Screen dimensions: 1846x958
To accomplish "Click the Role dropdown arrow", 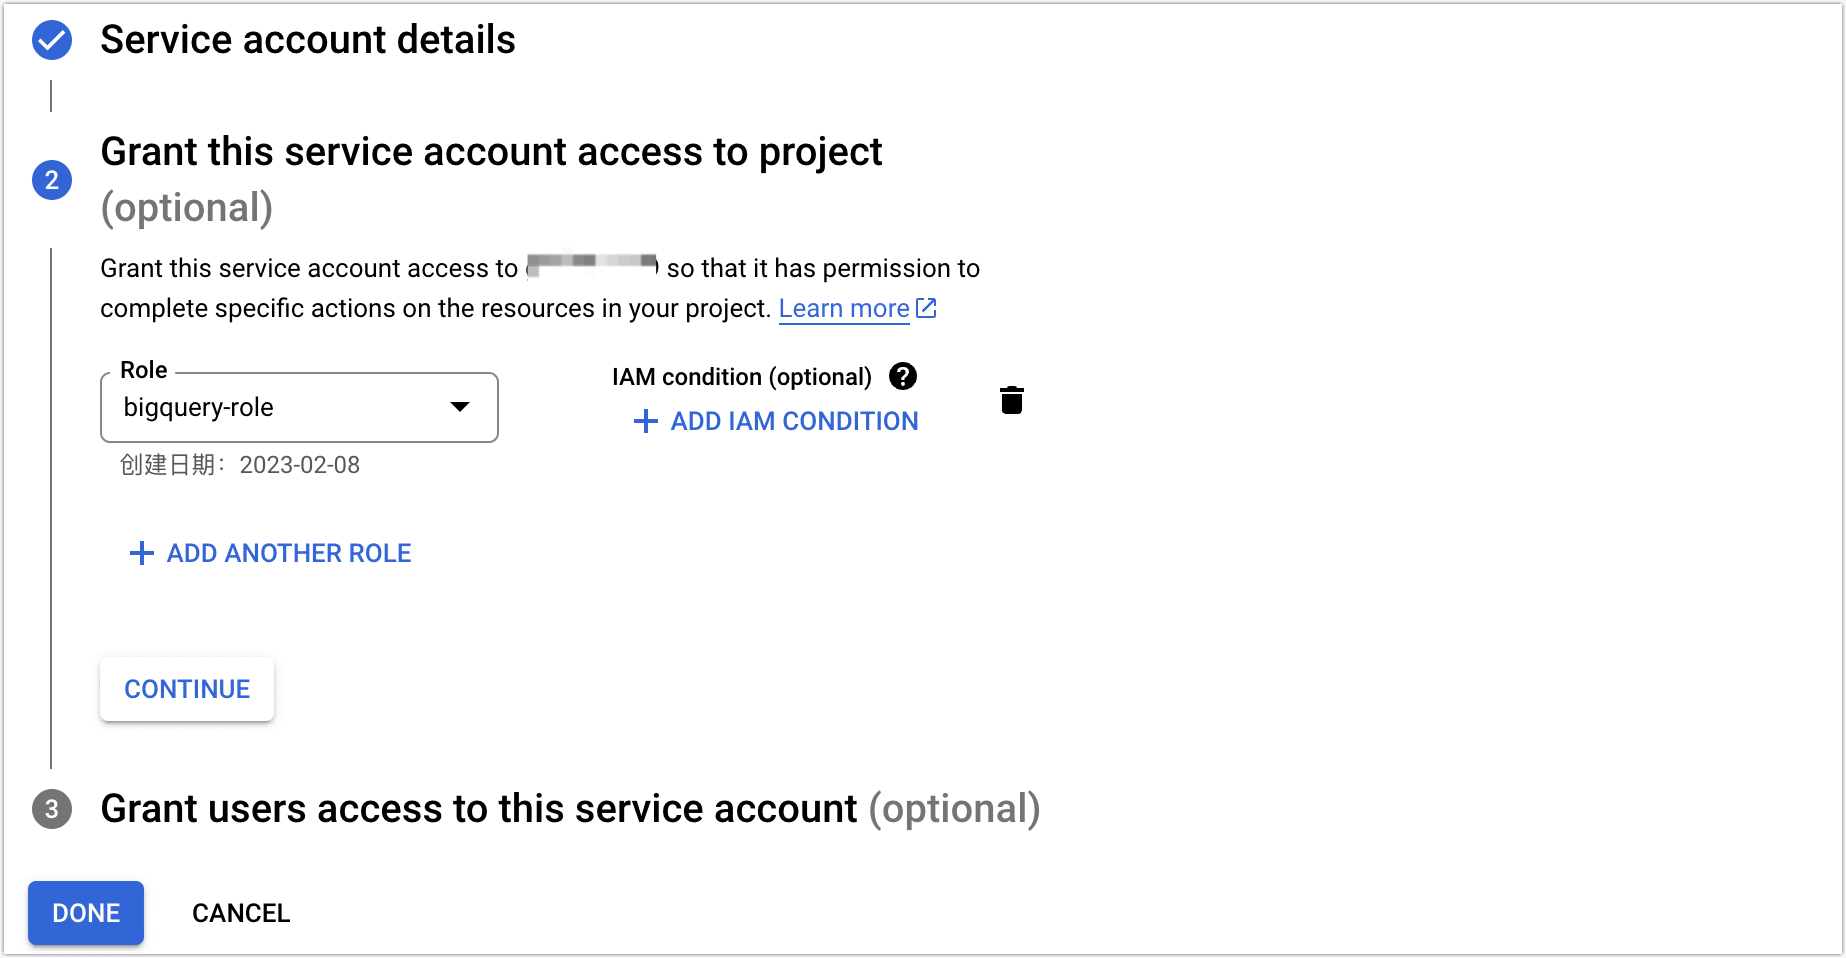I will [x=460, y=407].
